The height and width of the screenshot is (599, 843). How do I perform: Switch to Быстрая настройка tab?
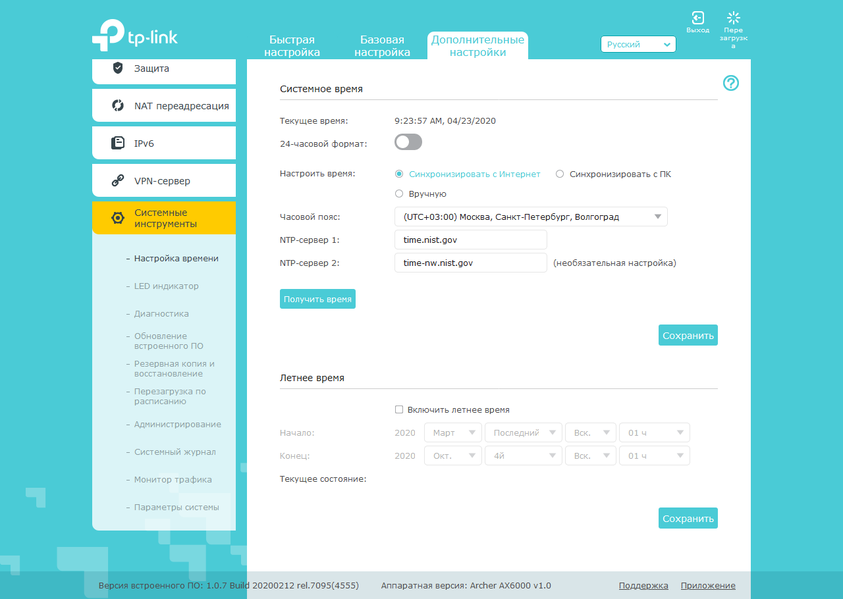292,46
